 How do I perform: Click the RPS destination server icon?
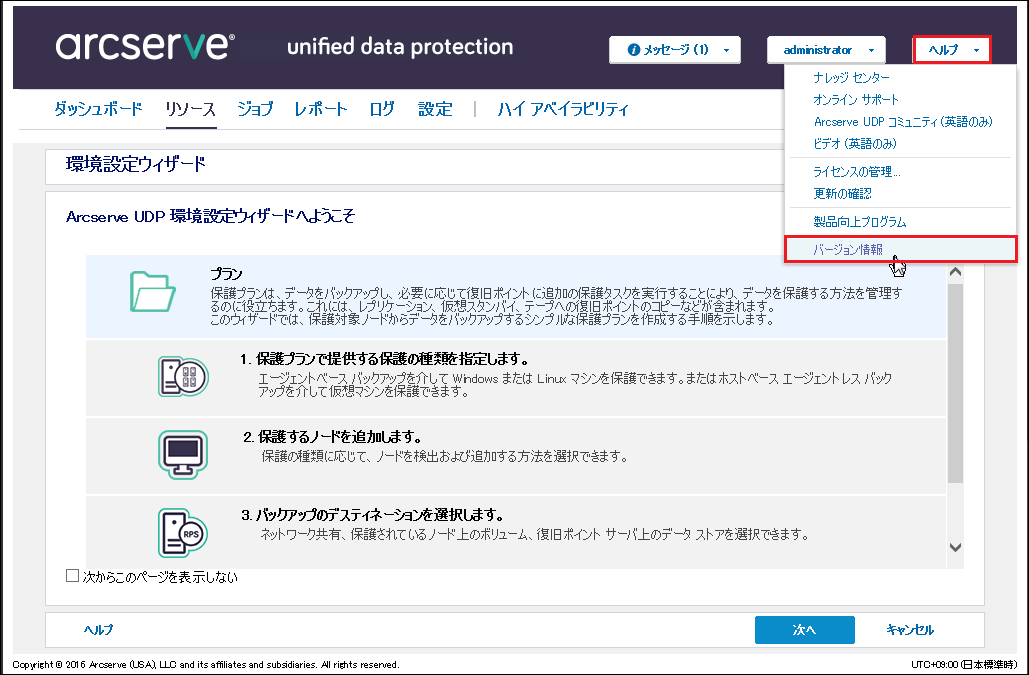pos(183,533)
